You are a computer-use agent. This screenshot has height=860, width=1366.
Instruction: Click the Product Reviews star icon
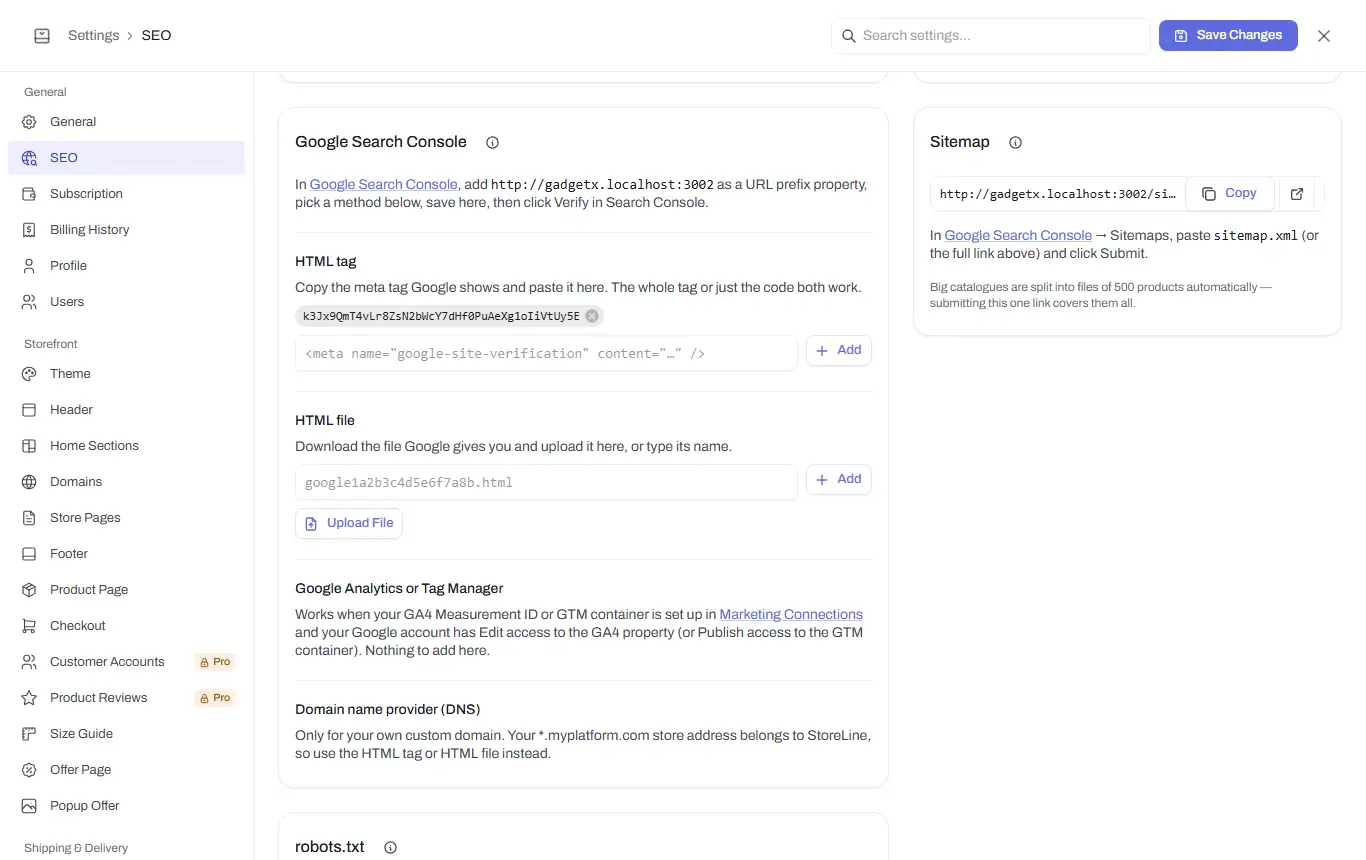pos(30,698)
